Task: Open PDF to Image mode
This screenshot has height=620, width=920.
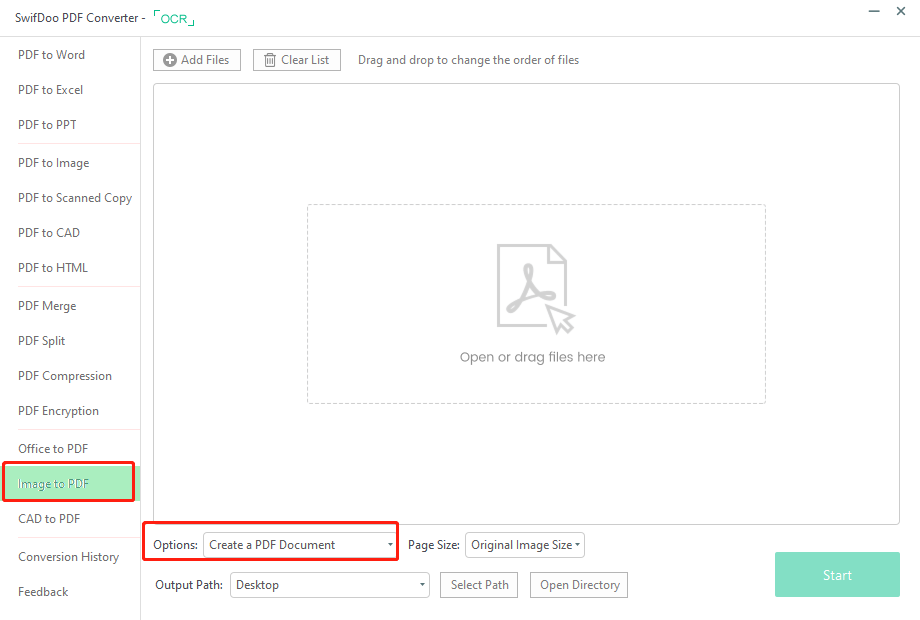Action: tap(53, 162)
